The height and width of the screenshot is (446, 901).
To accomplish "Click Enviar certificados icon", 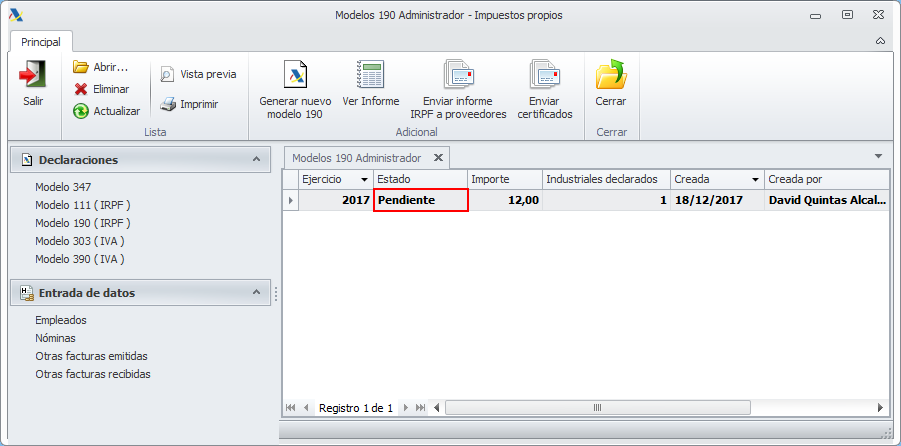I will coord(545,75).
